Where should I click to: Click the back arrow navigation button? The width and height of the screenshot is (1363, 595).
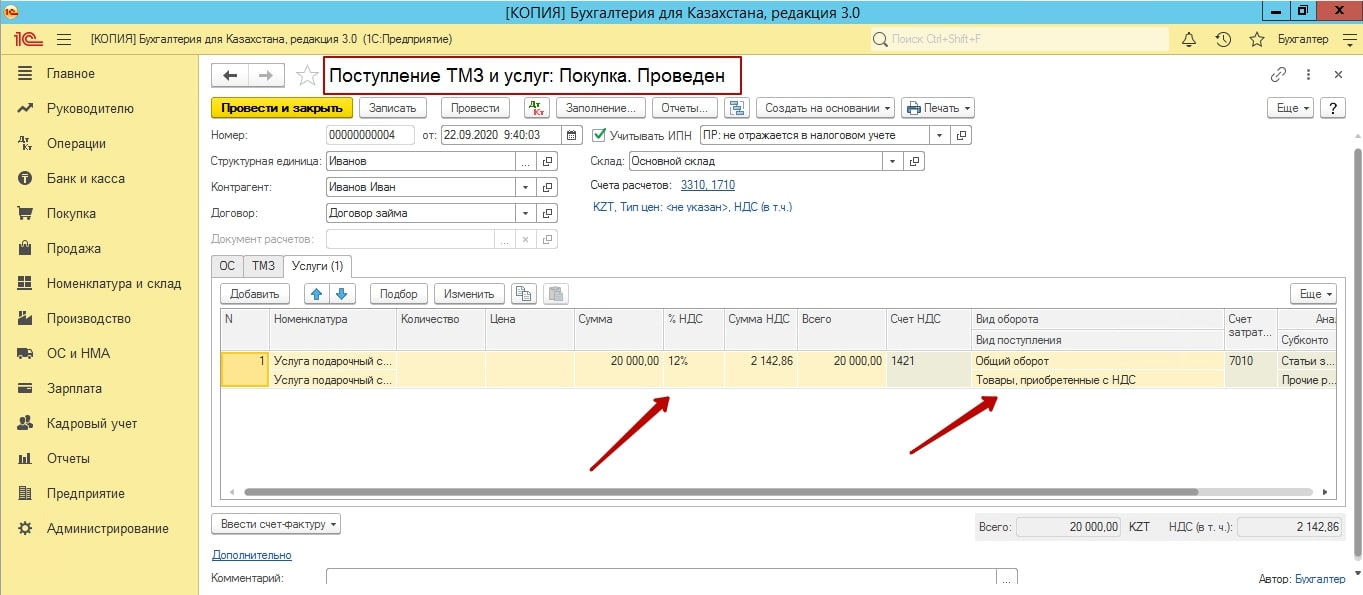click(230, 76)
